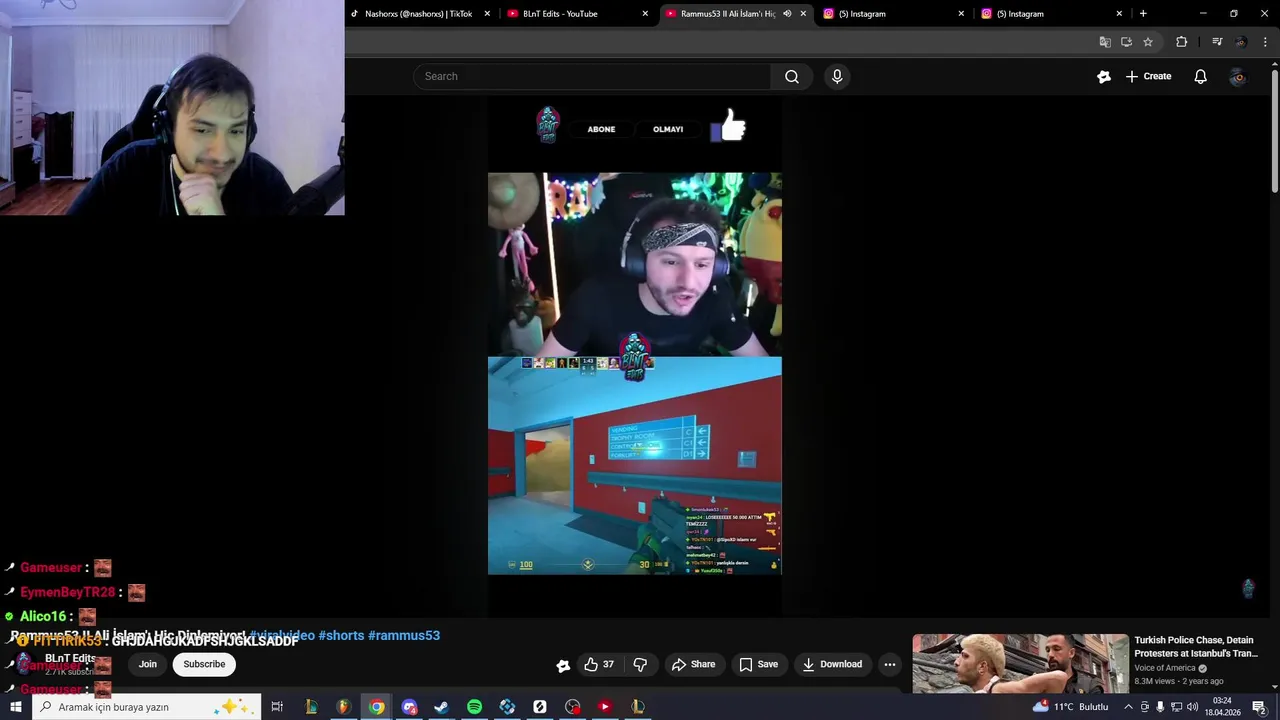Open the three-dot more actions button
Screen dimensions: 1280x720
(889, 664)
